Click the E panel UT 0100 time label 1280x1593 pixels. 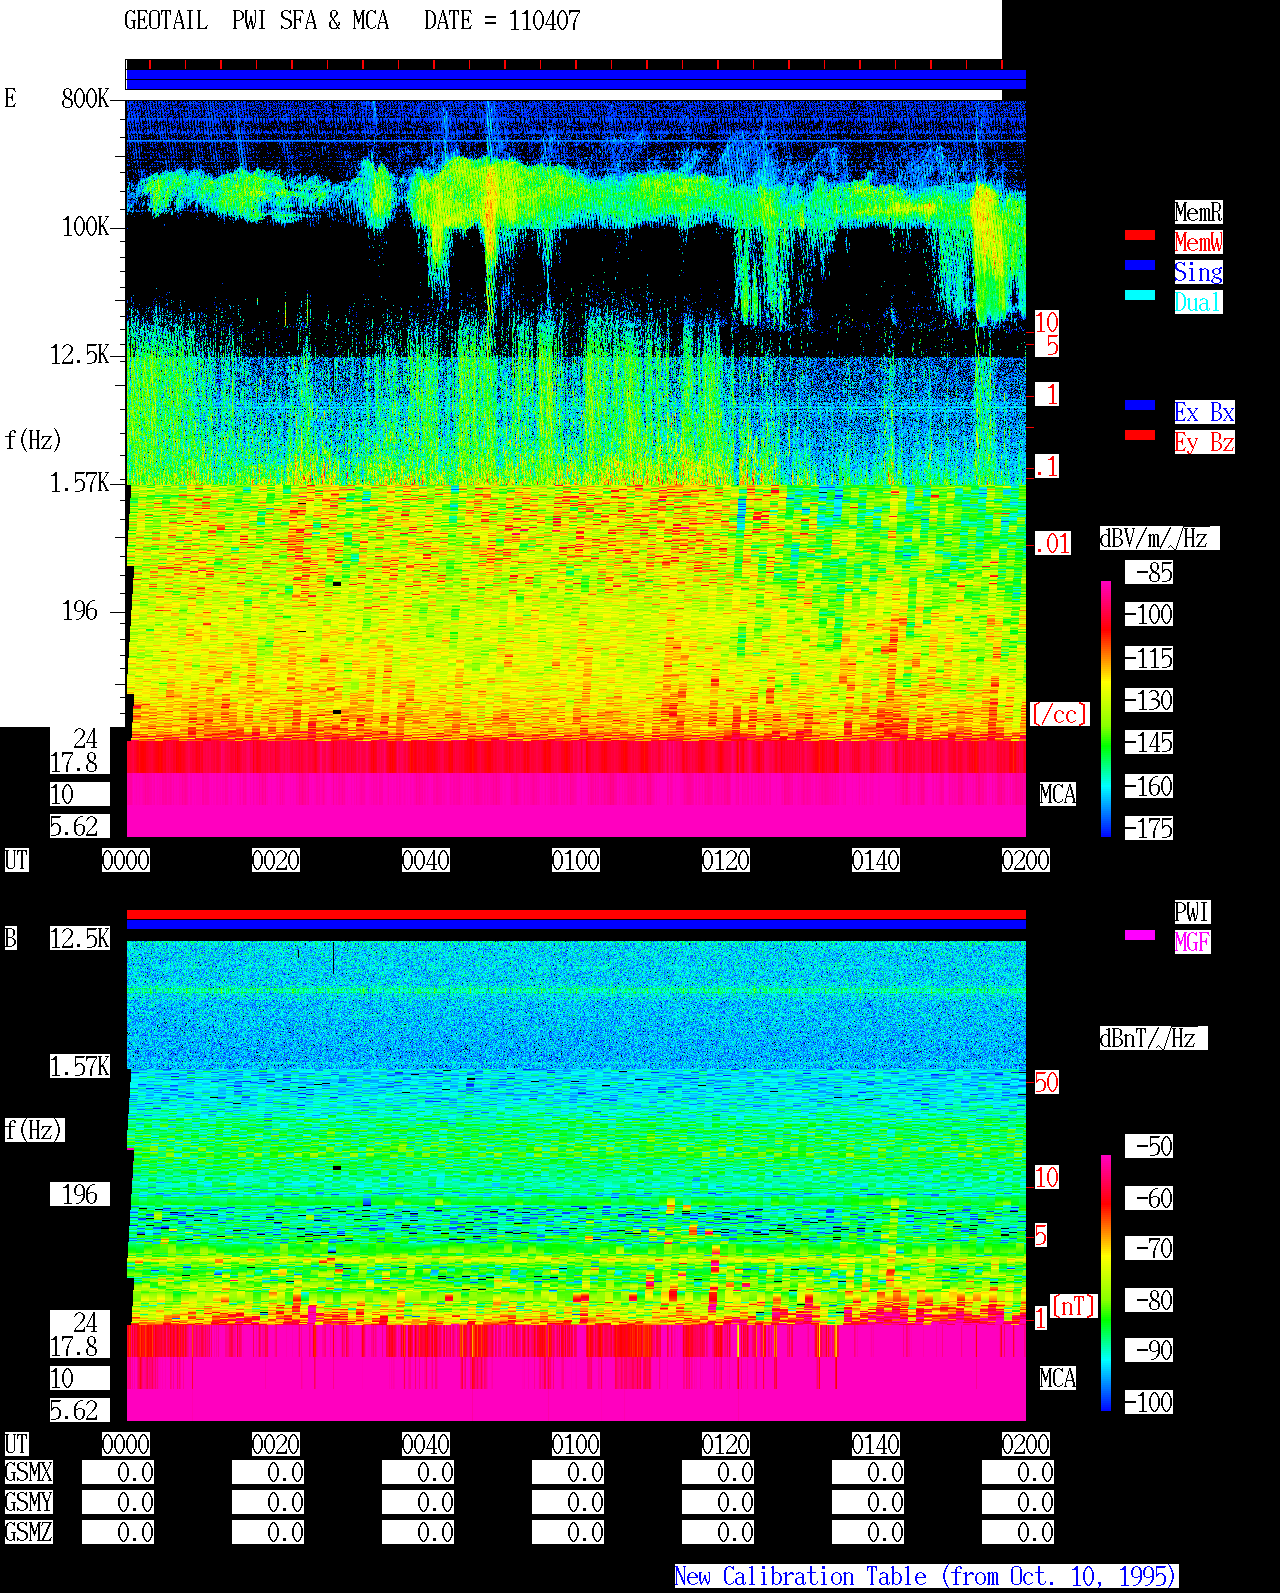576,860
